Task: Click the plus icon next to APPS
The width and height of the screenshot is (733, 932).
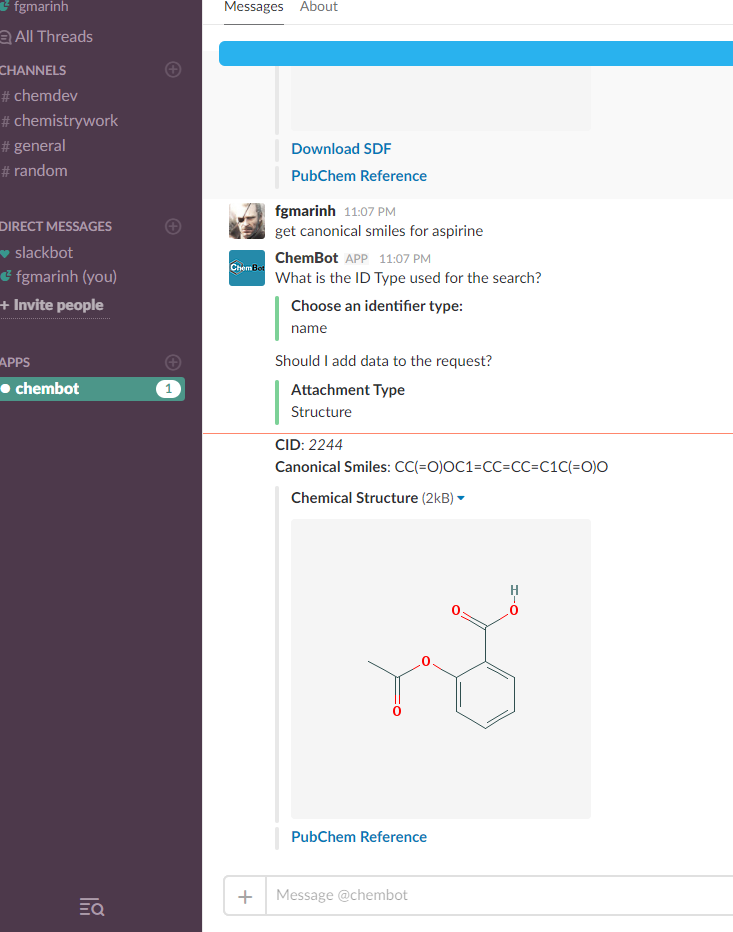Action: click(x=172, y=362)
